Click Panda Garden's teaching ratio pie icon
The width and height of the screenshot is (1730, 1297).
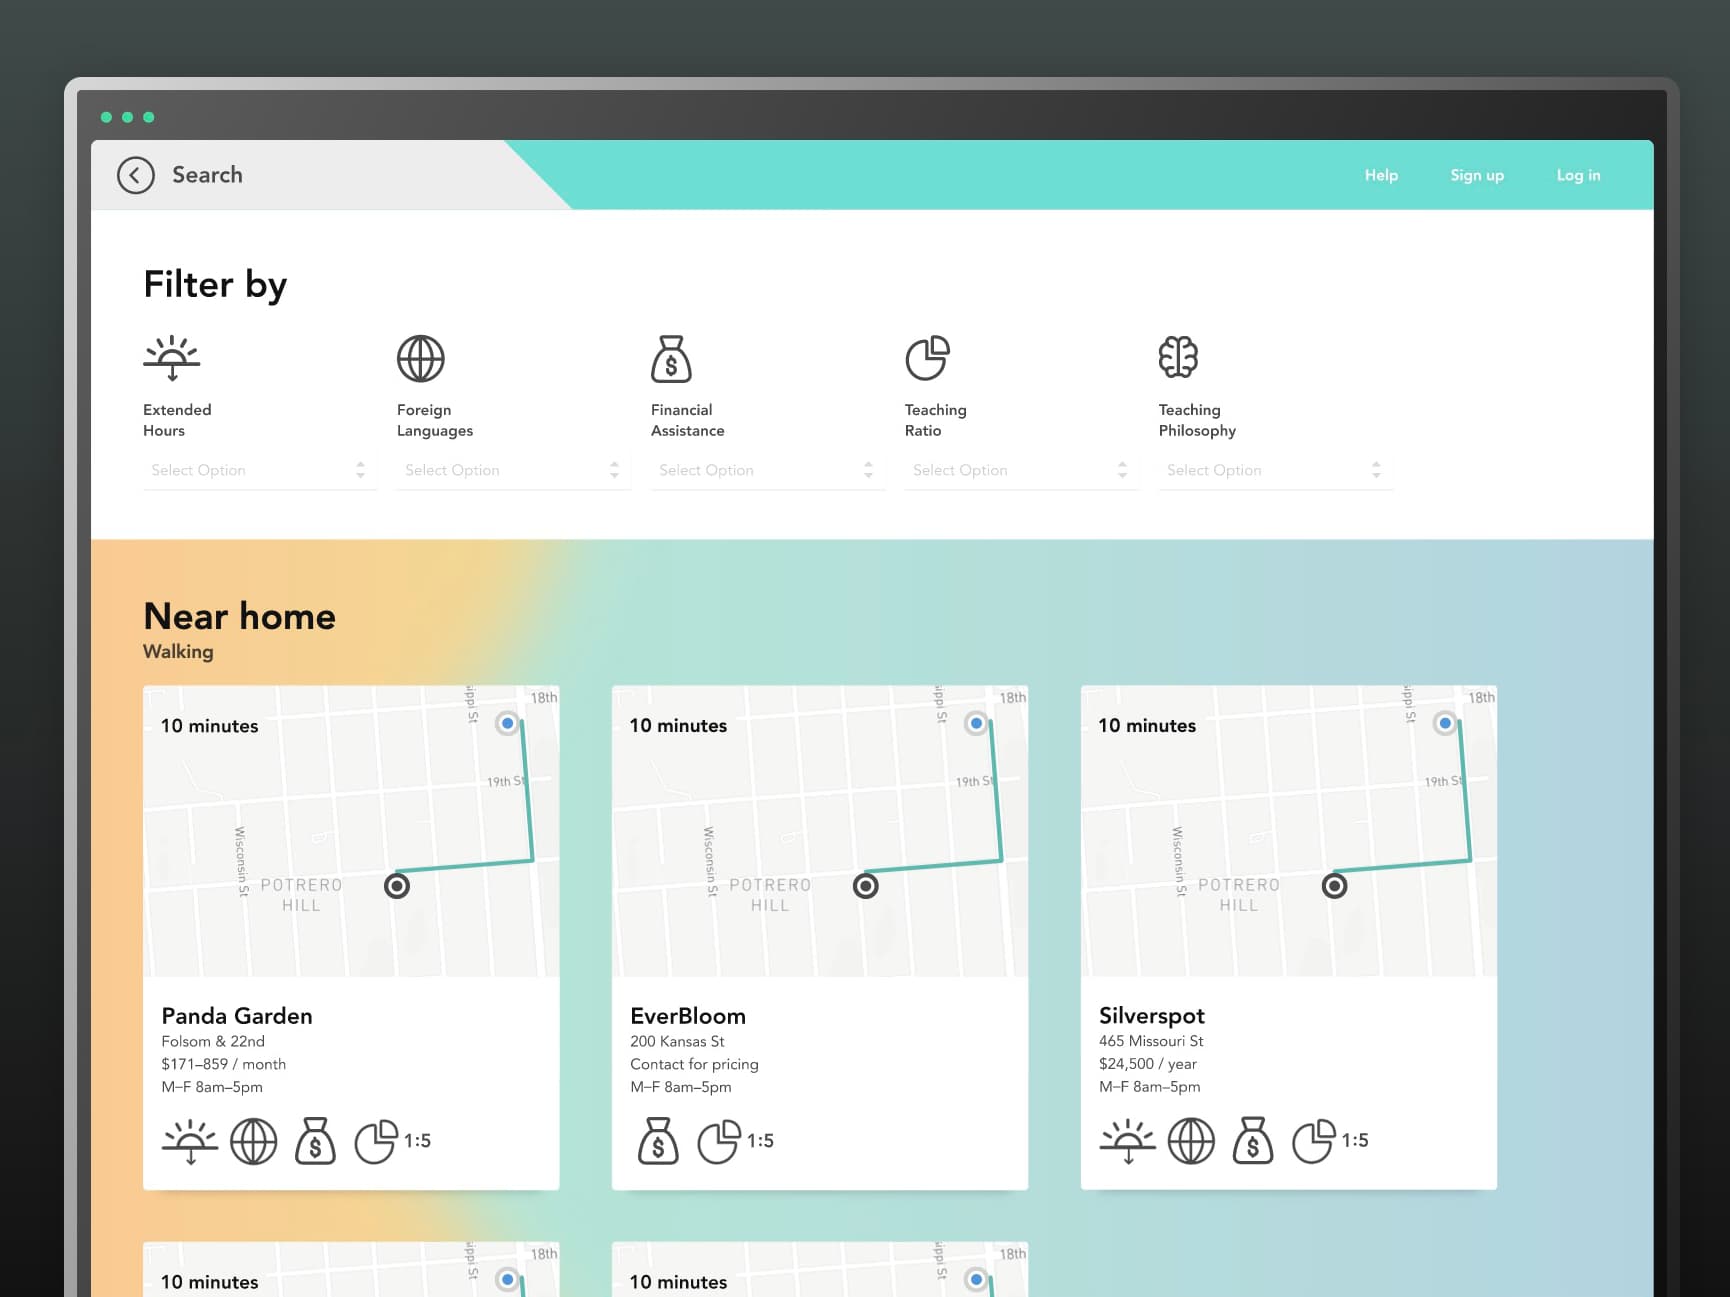coord(376,1141)
